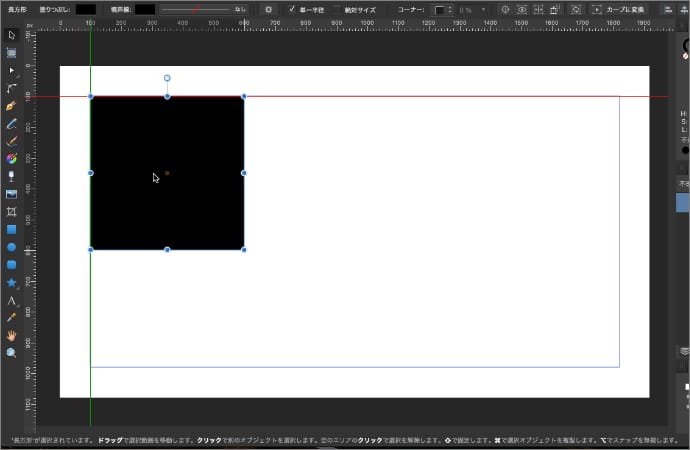This screenshot has width=690, height=450.
Task: Select the Fill gradient color-wheel tool
Action: point(12,159)
